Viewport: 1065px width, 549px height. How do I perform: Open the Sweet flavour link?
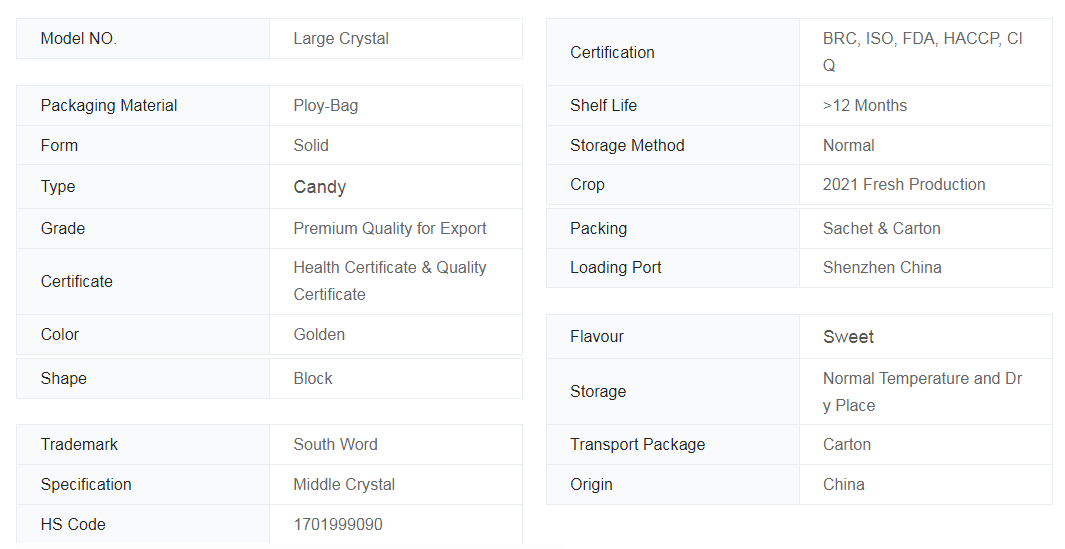click(x=848, y=337)
